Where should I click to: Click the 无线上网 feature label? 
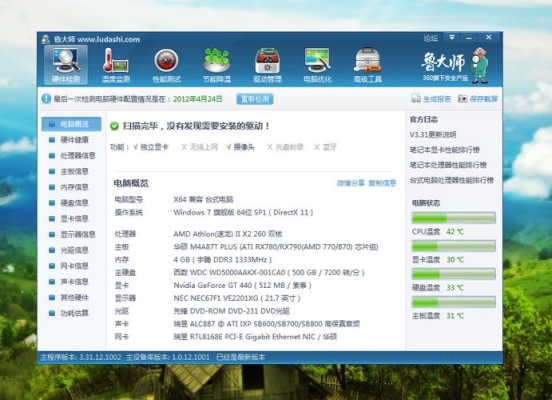click(x=204, y=147)
